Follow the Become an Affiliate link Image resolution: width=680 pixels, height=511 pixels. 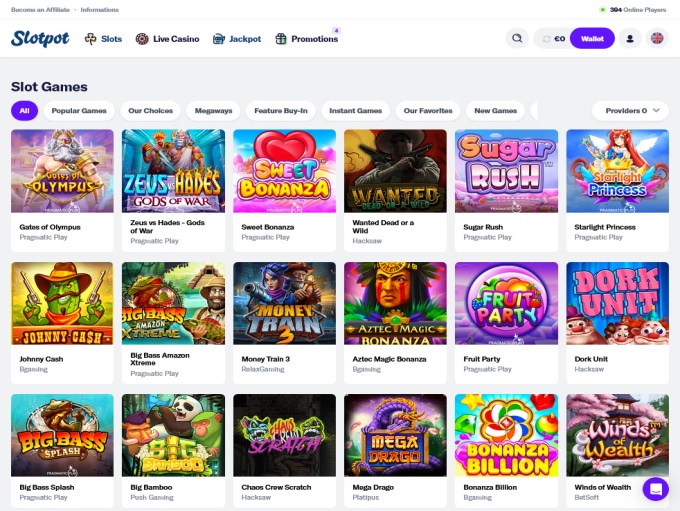pos(41,10)
